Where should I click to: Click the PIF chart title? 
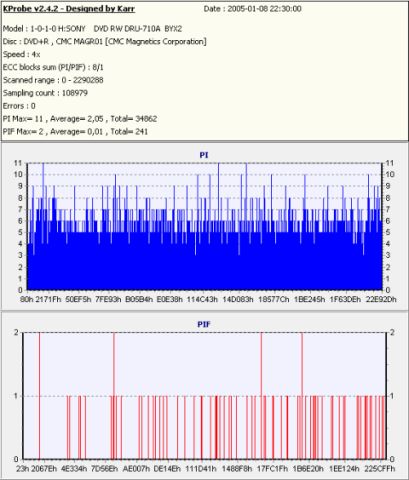tap(204, 324)
